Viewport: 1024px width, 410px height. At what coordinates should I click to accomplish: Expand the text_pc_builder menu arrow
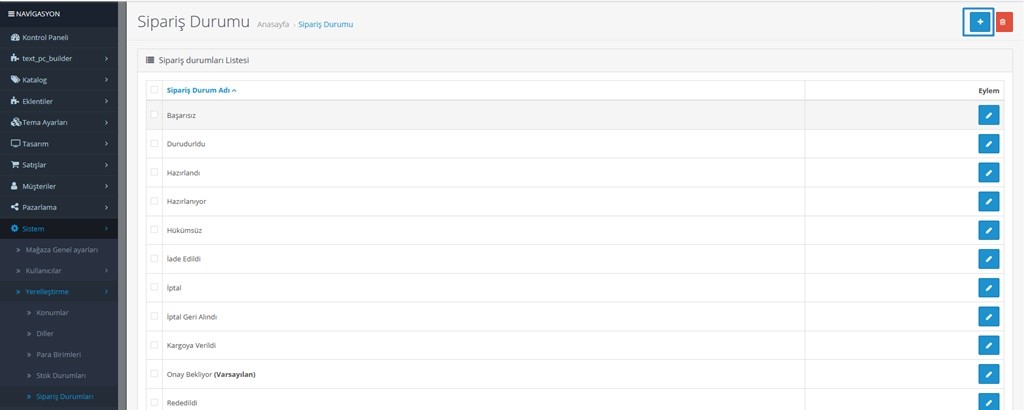(x=106, y=59)
